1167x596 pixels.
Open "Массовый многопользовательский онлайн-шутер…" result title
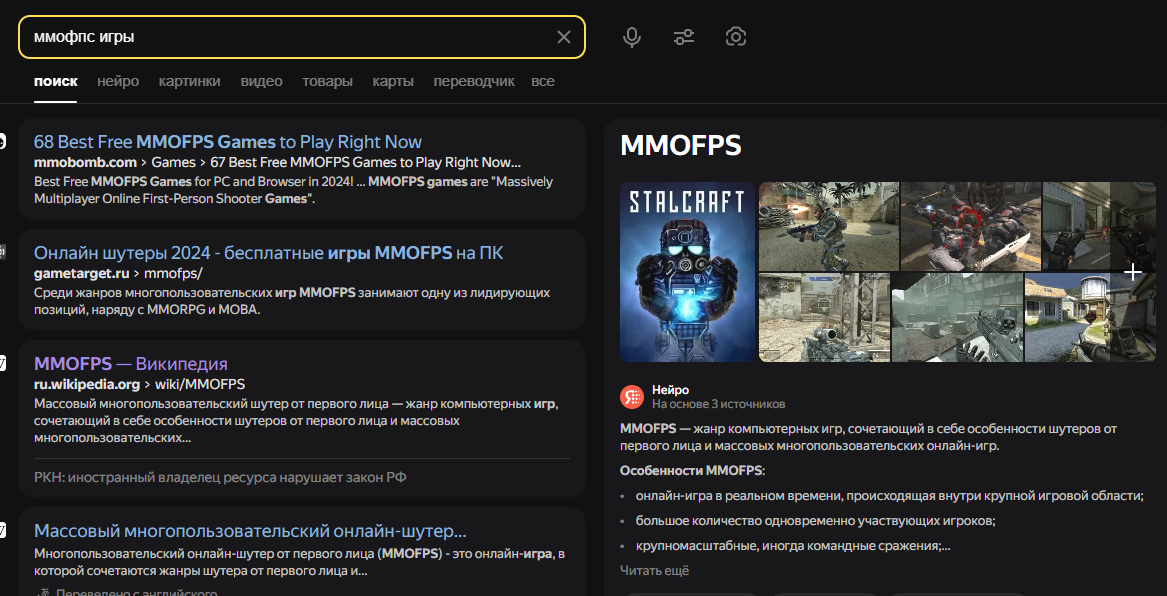[250, 531]
